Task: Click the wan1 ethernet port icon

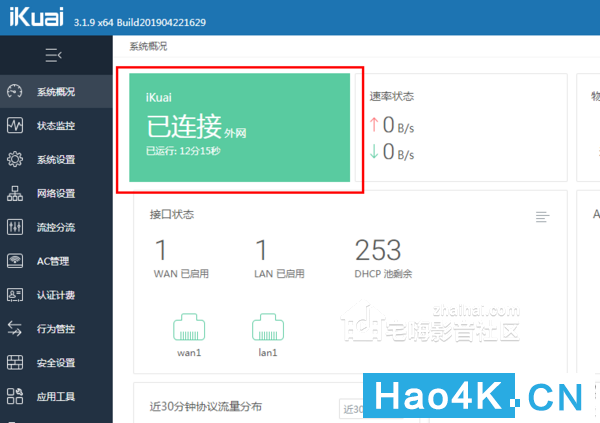Action: click(189, 327)
